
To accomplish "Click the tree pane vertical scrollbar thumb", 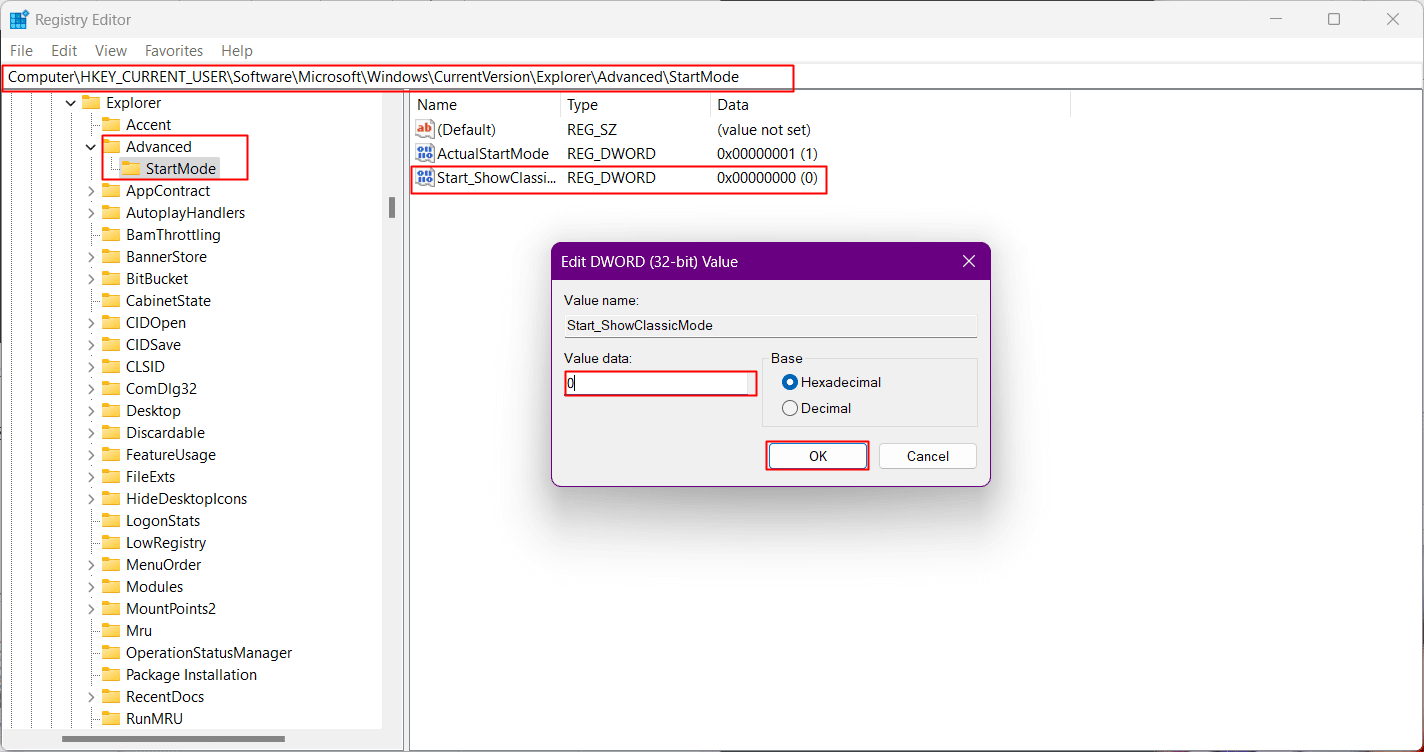I will (392, 207).
